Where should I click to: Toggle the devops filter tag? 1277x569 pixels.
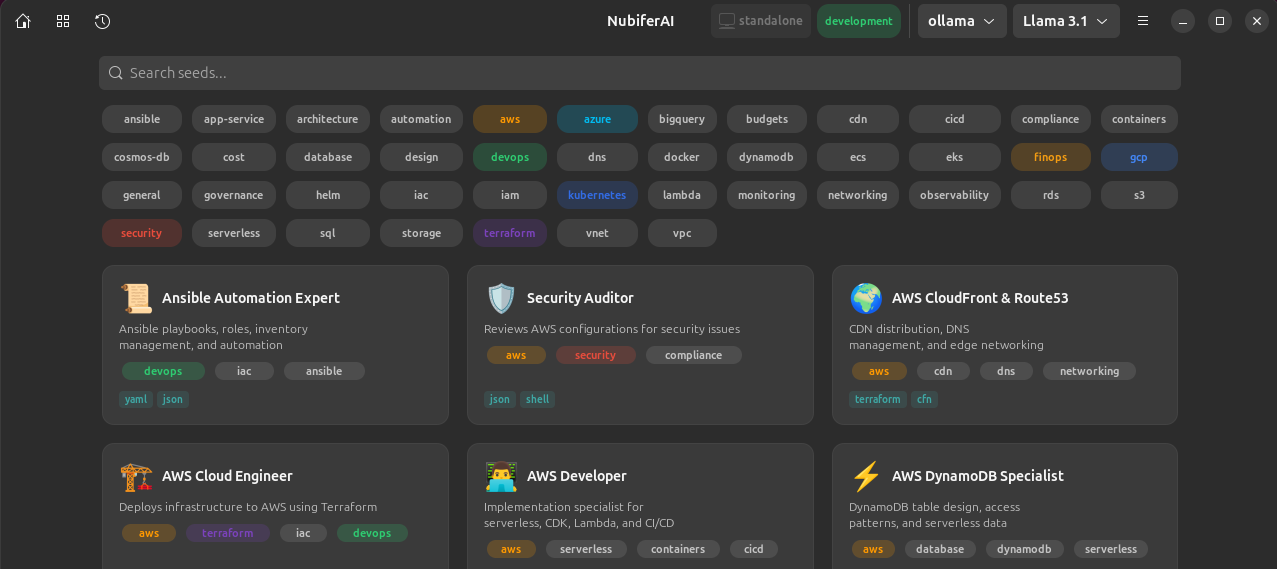[x=510, y=157]
